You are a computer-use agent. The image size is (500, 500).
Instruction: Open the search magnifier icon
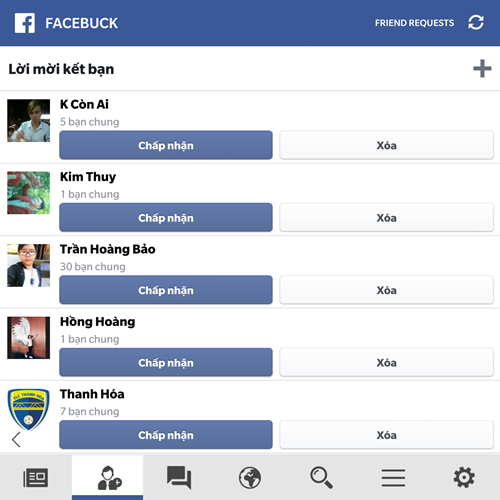pyautogui.click(x=321, y=477)
